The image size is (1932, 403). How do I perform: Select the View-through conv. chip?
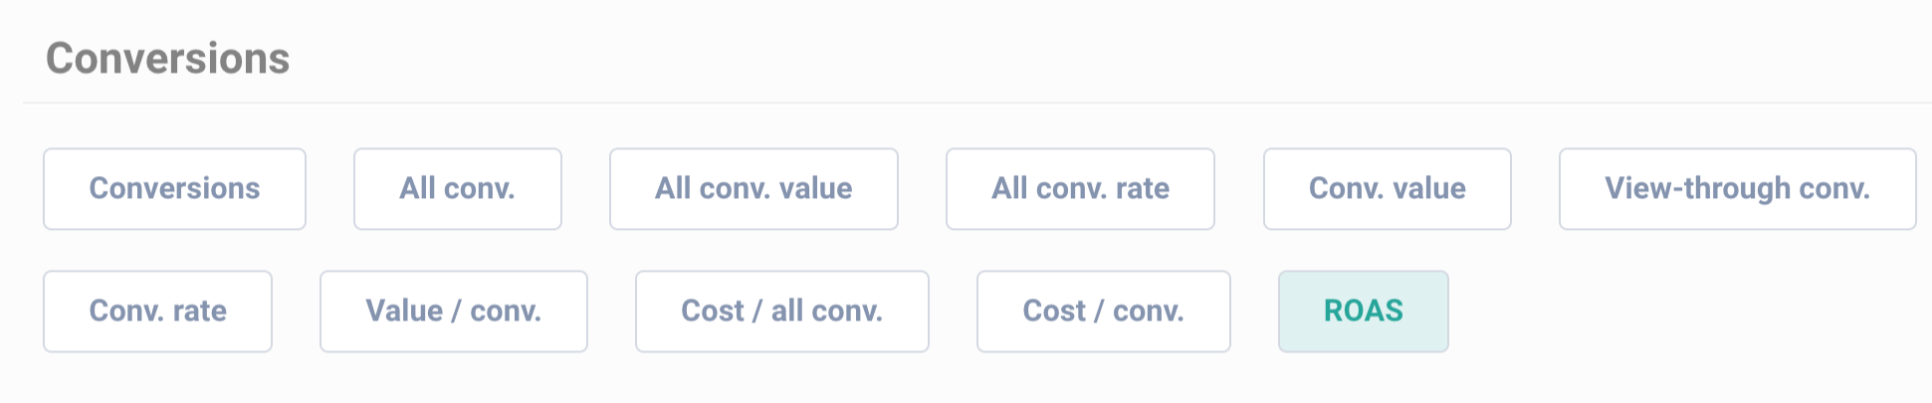1737,189
